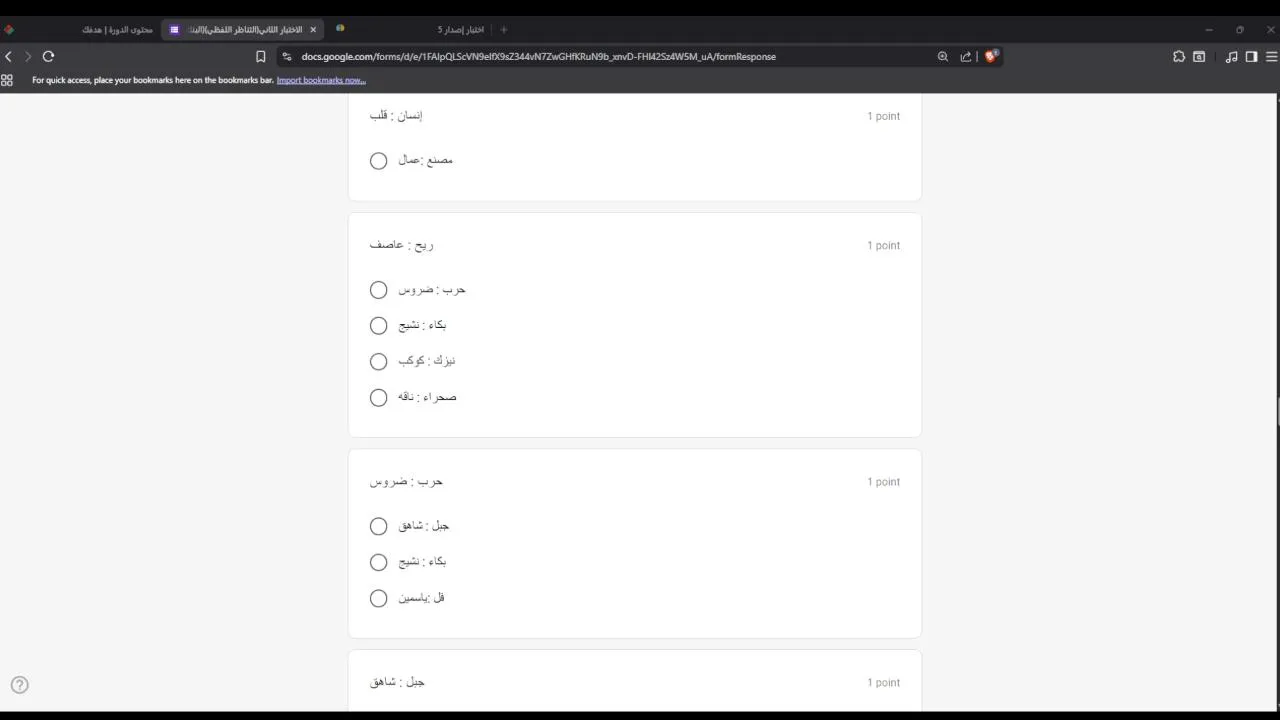The height and width of the screenshot is (720, 1280).
Task: Open the zoom magnifier icon in address bar
Action: click(x=942, y=57)
